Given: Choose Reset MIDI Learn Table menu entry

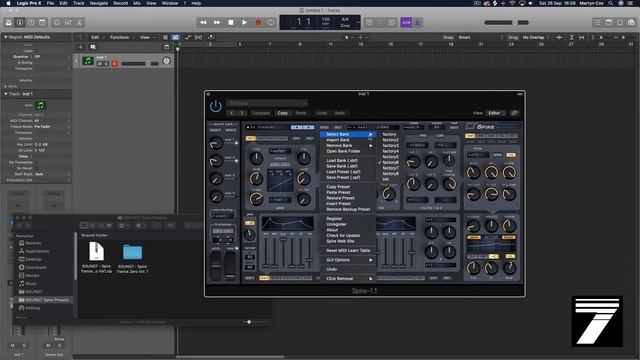Looking at the screenshot, I should point(347,251).
